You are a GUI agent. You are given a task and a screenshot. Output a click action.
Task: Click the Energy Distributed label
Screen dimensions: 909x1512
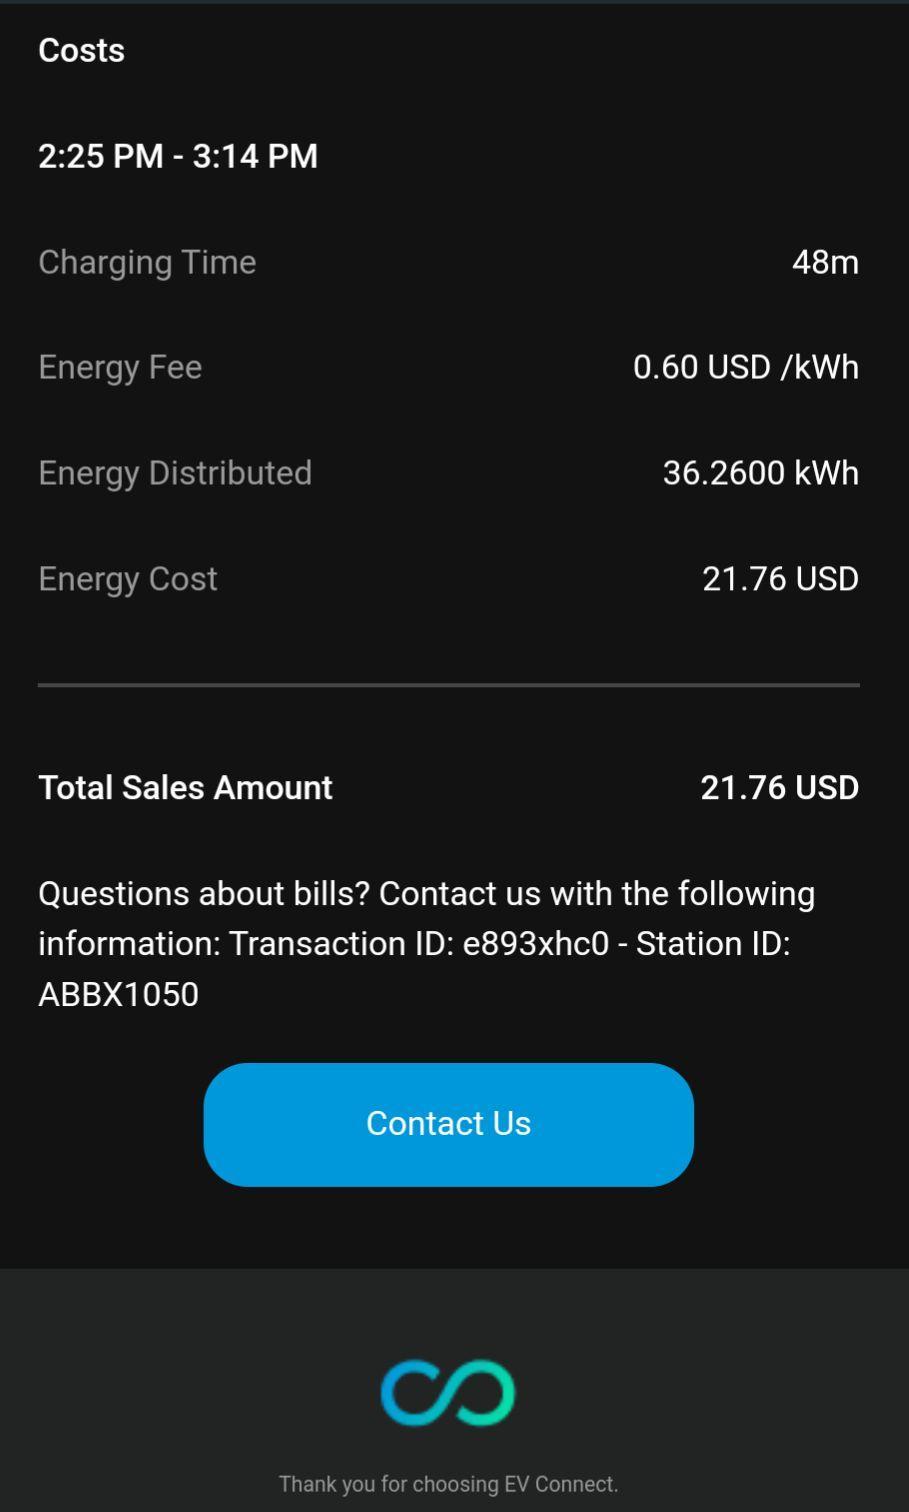[x=175, y=473]
